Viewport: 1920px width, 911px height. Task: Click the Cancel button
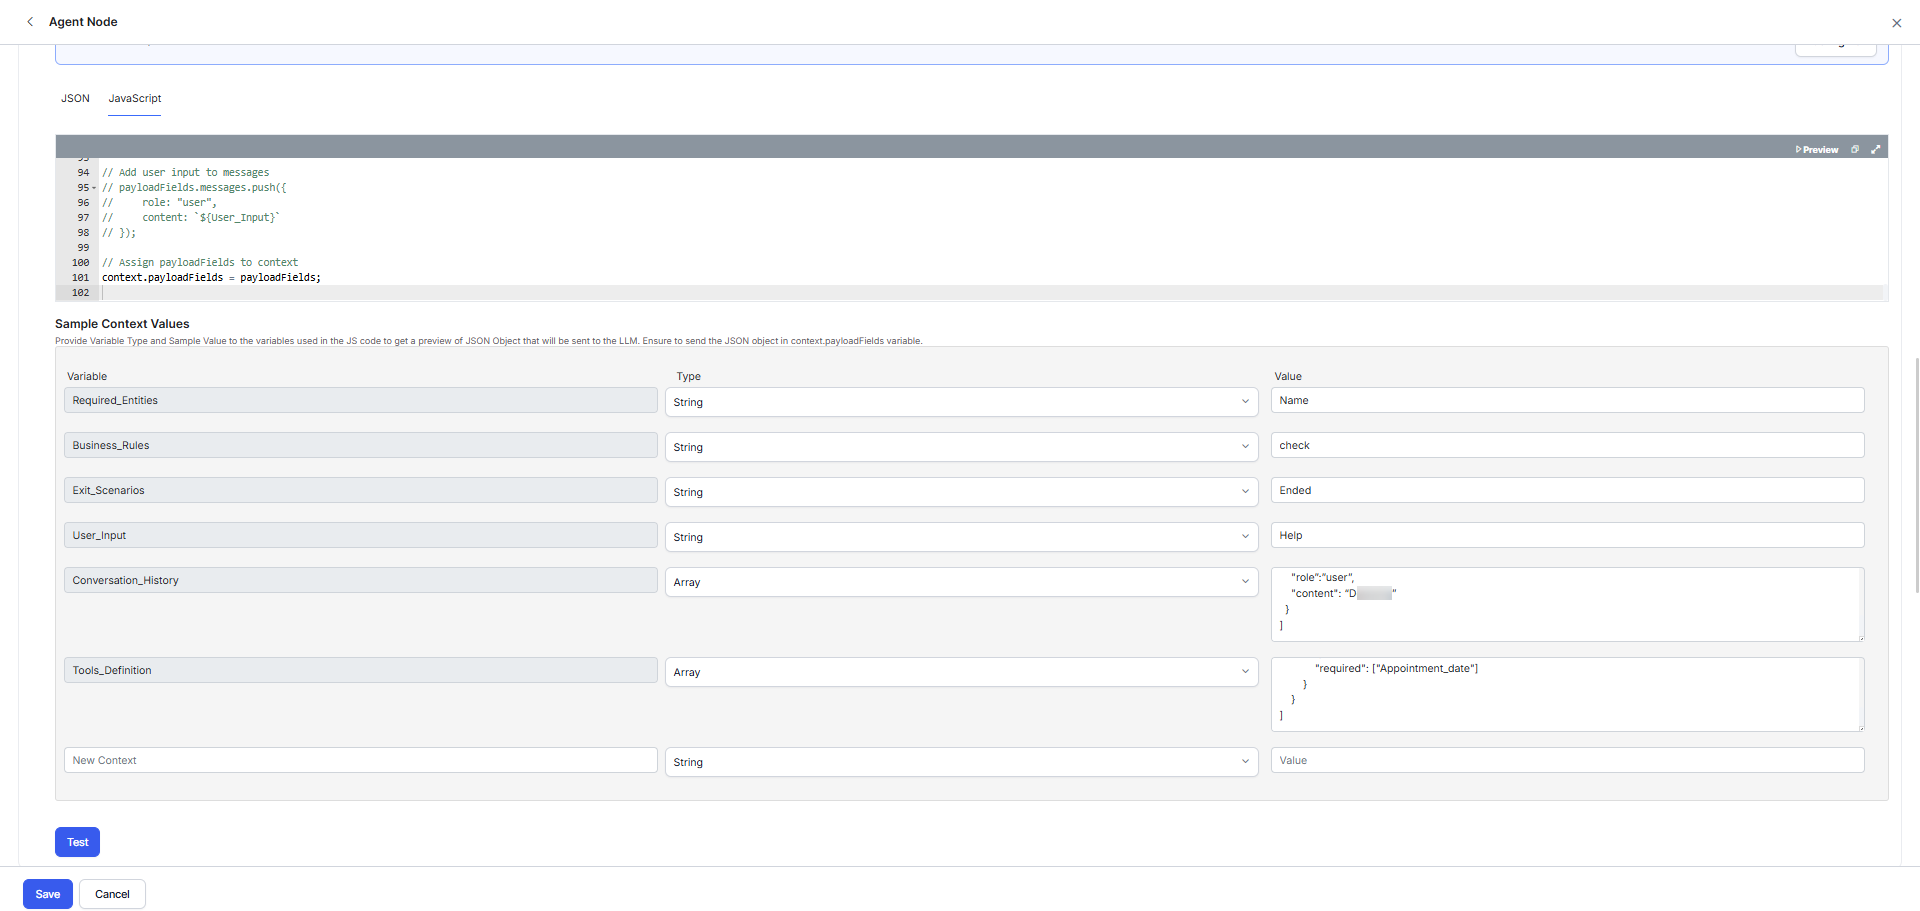pos(112,894)
